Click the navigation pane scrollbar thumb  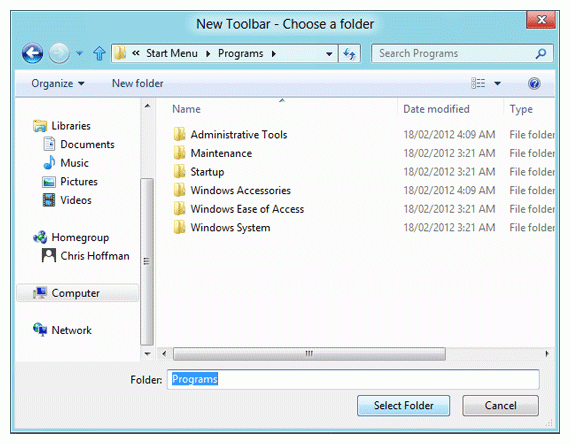click(x=147, y=261)
